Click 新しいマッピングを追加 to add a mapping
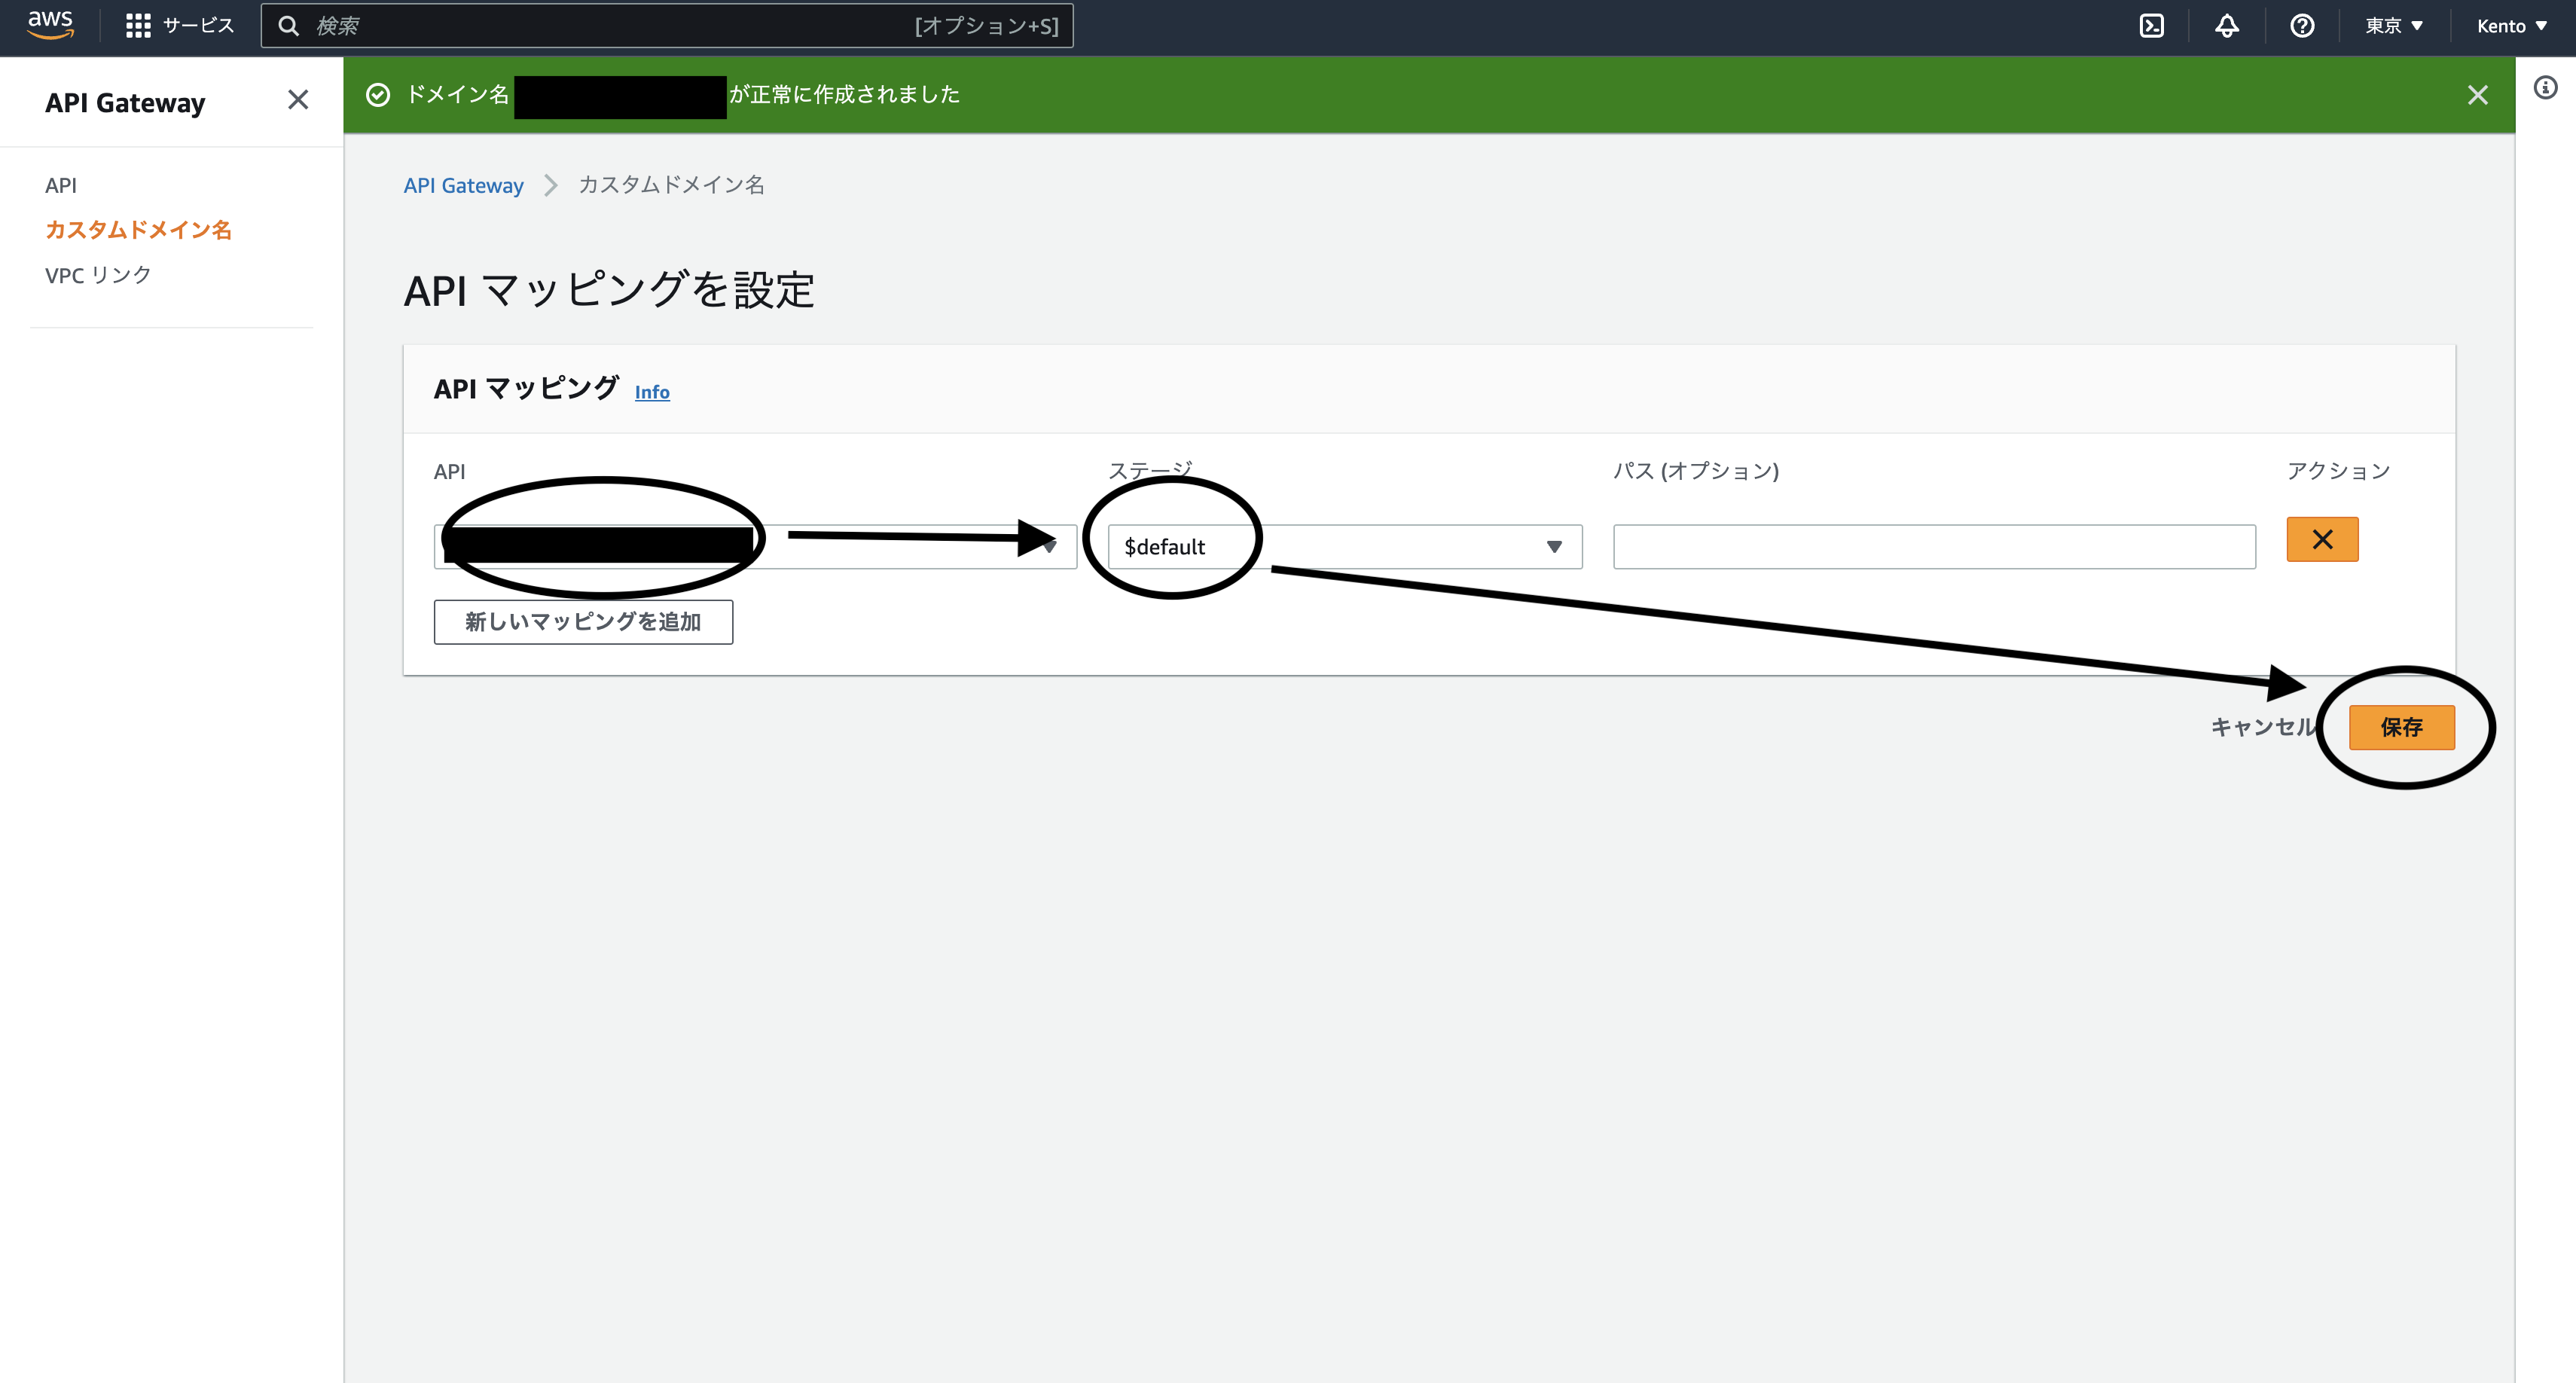 tap(583, 621)
